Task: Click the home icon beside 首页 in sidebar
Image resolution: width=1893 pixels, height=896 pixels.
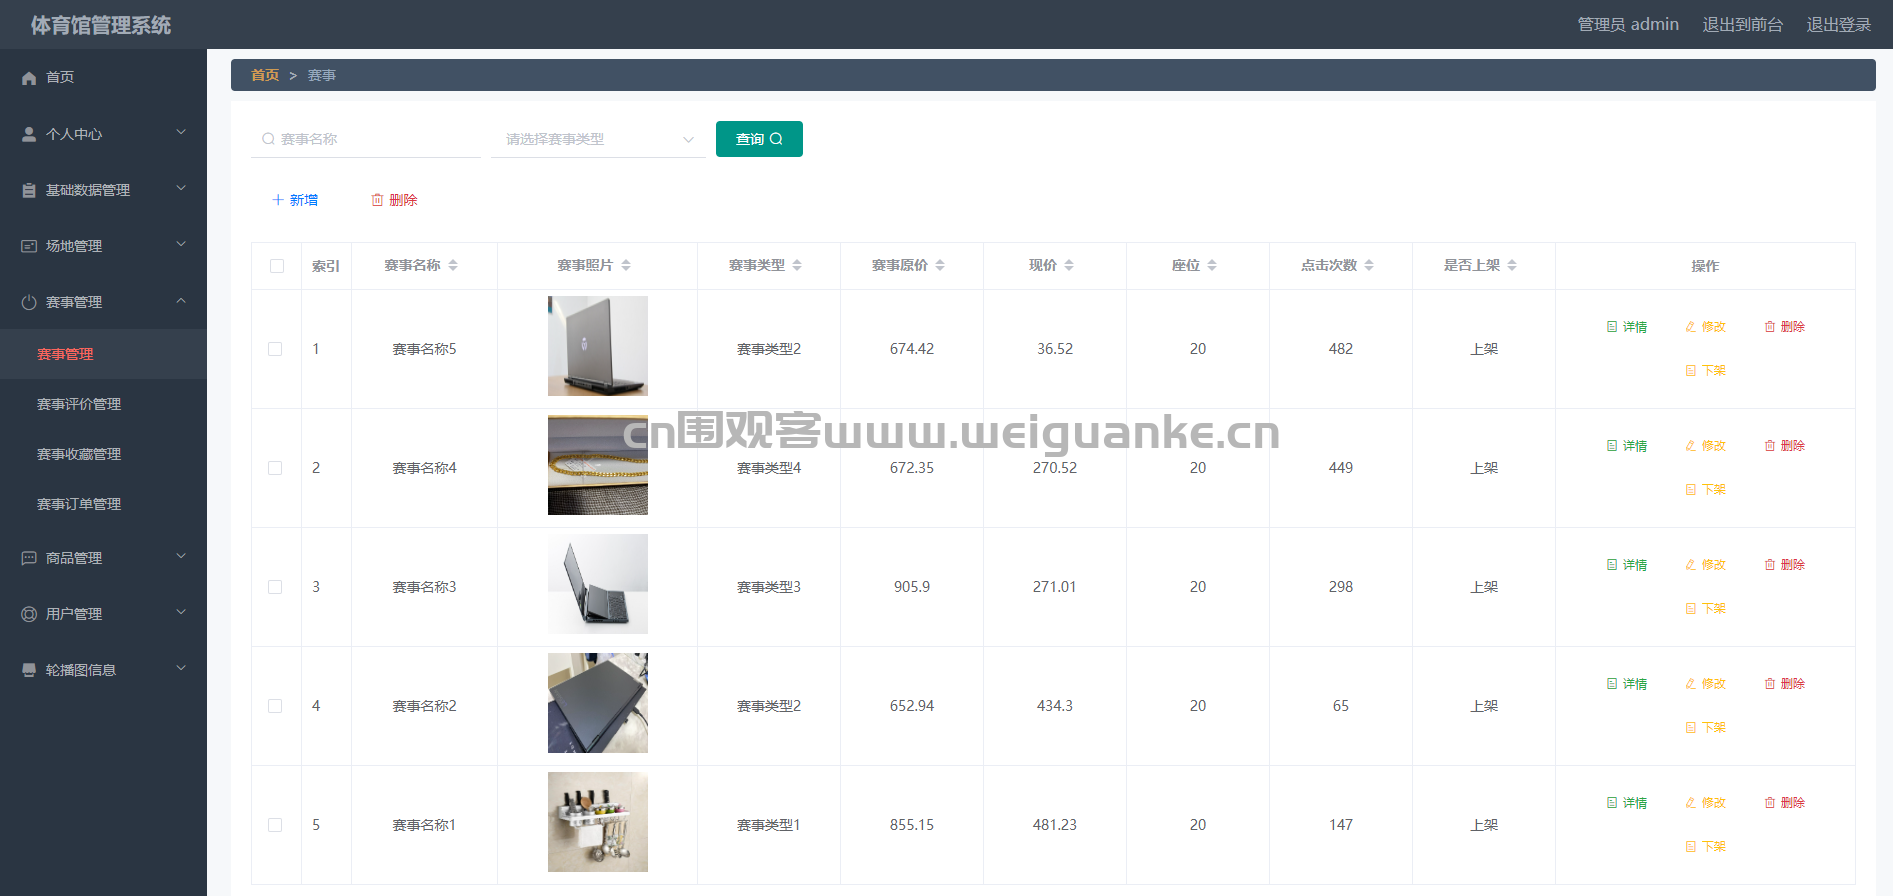Action: tap(29, 78)
